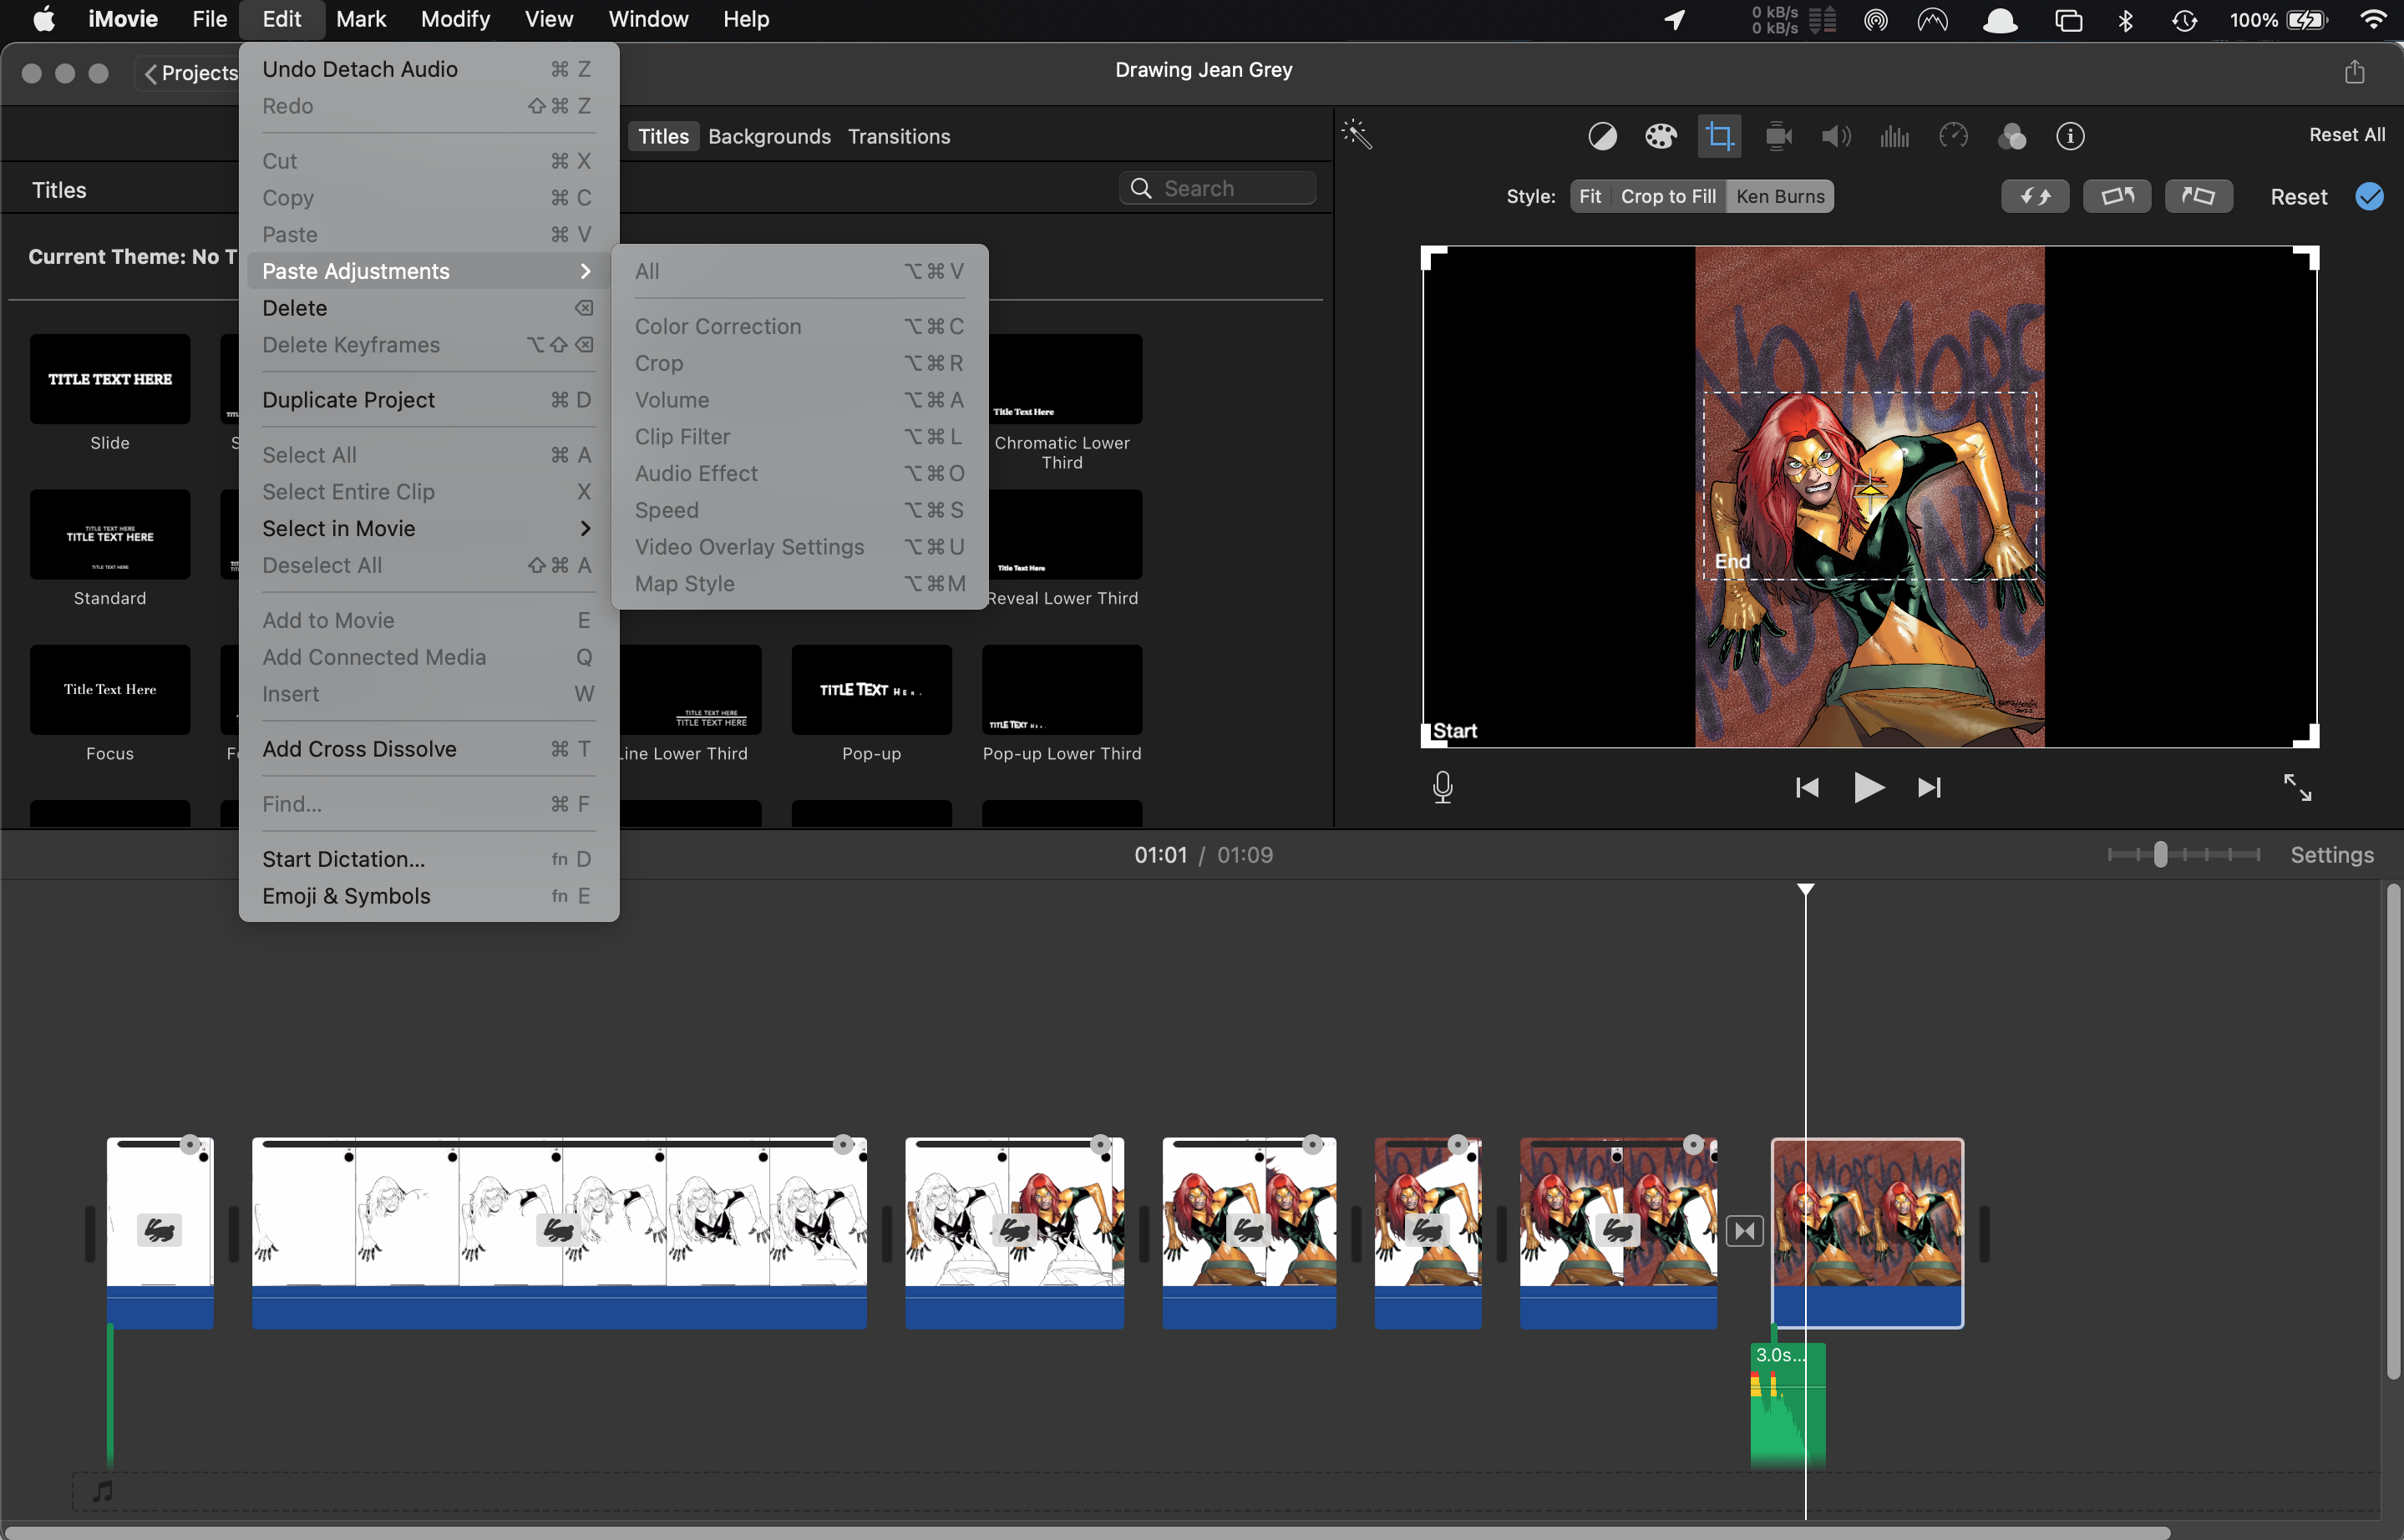Click the transition icon between last clips
Screen dimensions: 2404x1540
click(1744, 1230)
